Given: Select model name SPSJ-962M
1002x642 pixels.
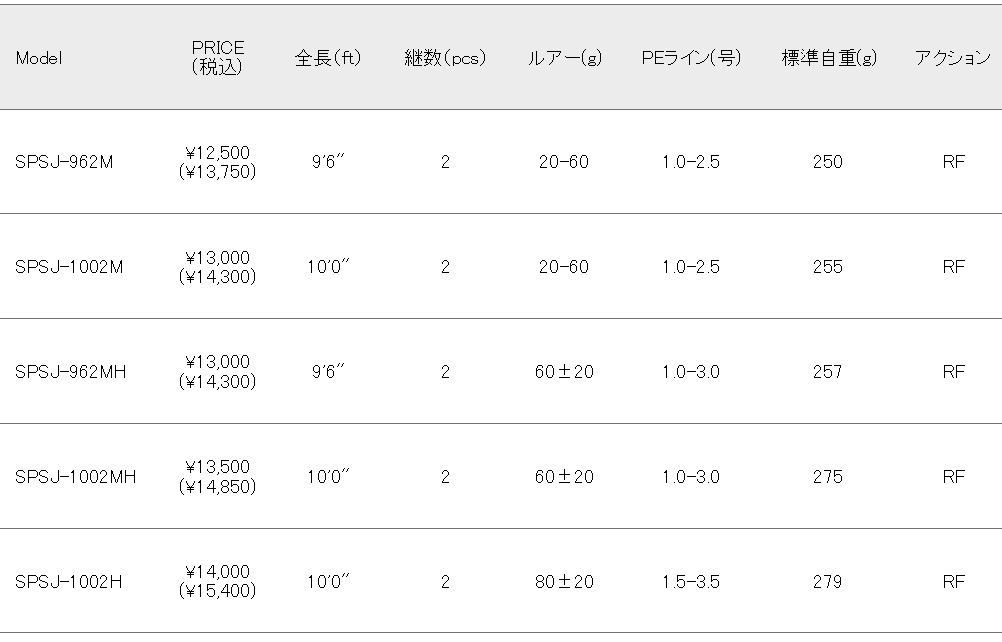Looking at the screenshot, I should [x=64, y=162].
